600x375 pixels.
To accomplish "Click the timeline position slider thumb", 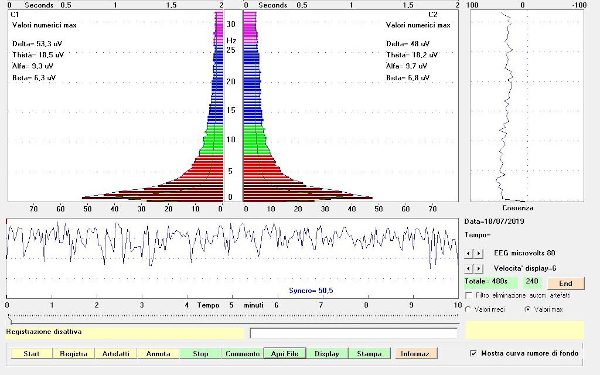I will 10,320.
